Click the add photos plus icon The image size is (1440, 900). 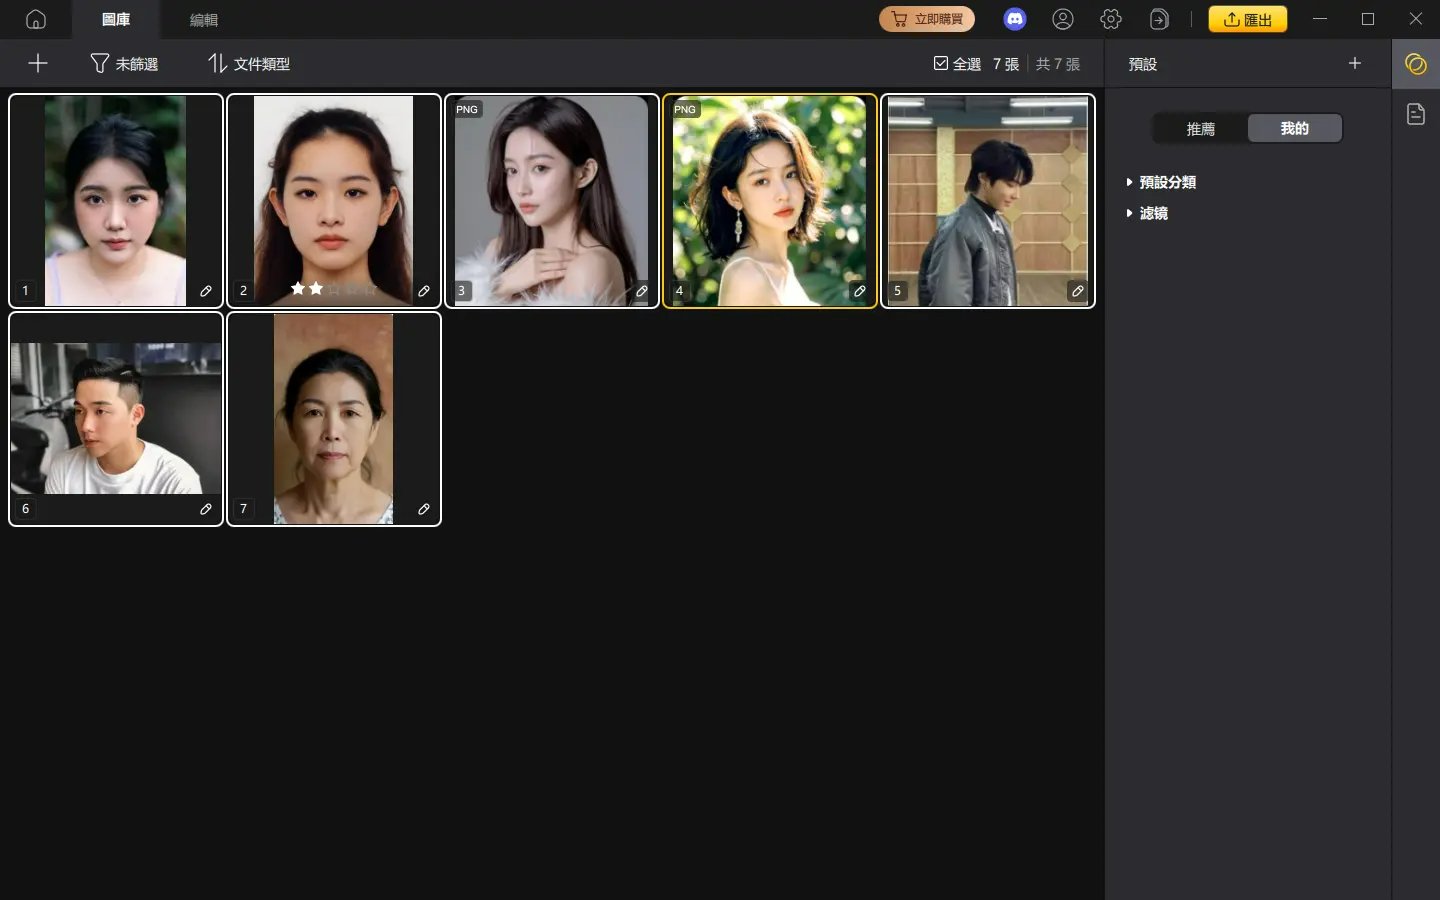pos(38,64)
